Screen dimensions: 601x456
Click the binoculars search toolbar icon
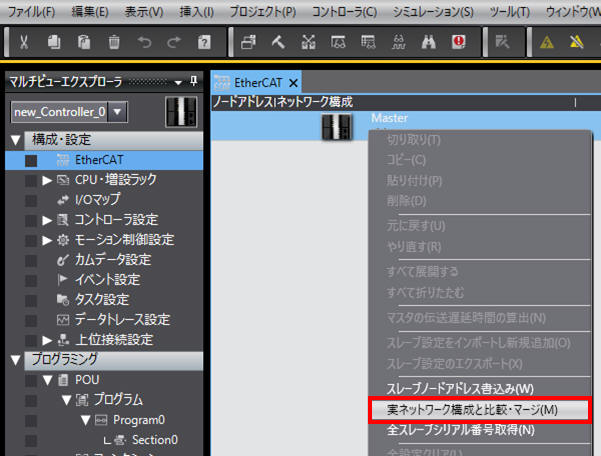tap(429, 42)
